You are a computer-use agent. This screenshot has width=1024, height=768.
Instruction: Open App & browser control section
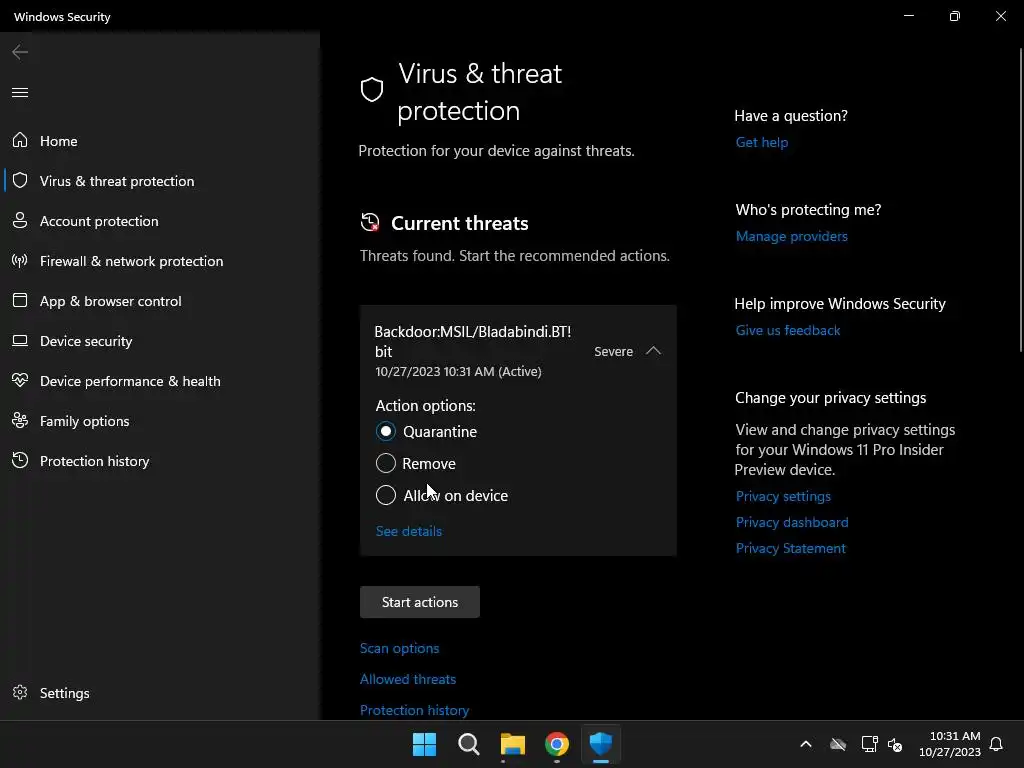110,301
